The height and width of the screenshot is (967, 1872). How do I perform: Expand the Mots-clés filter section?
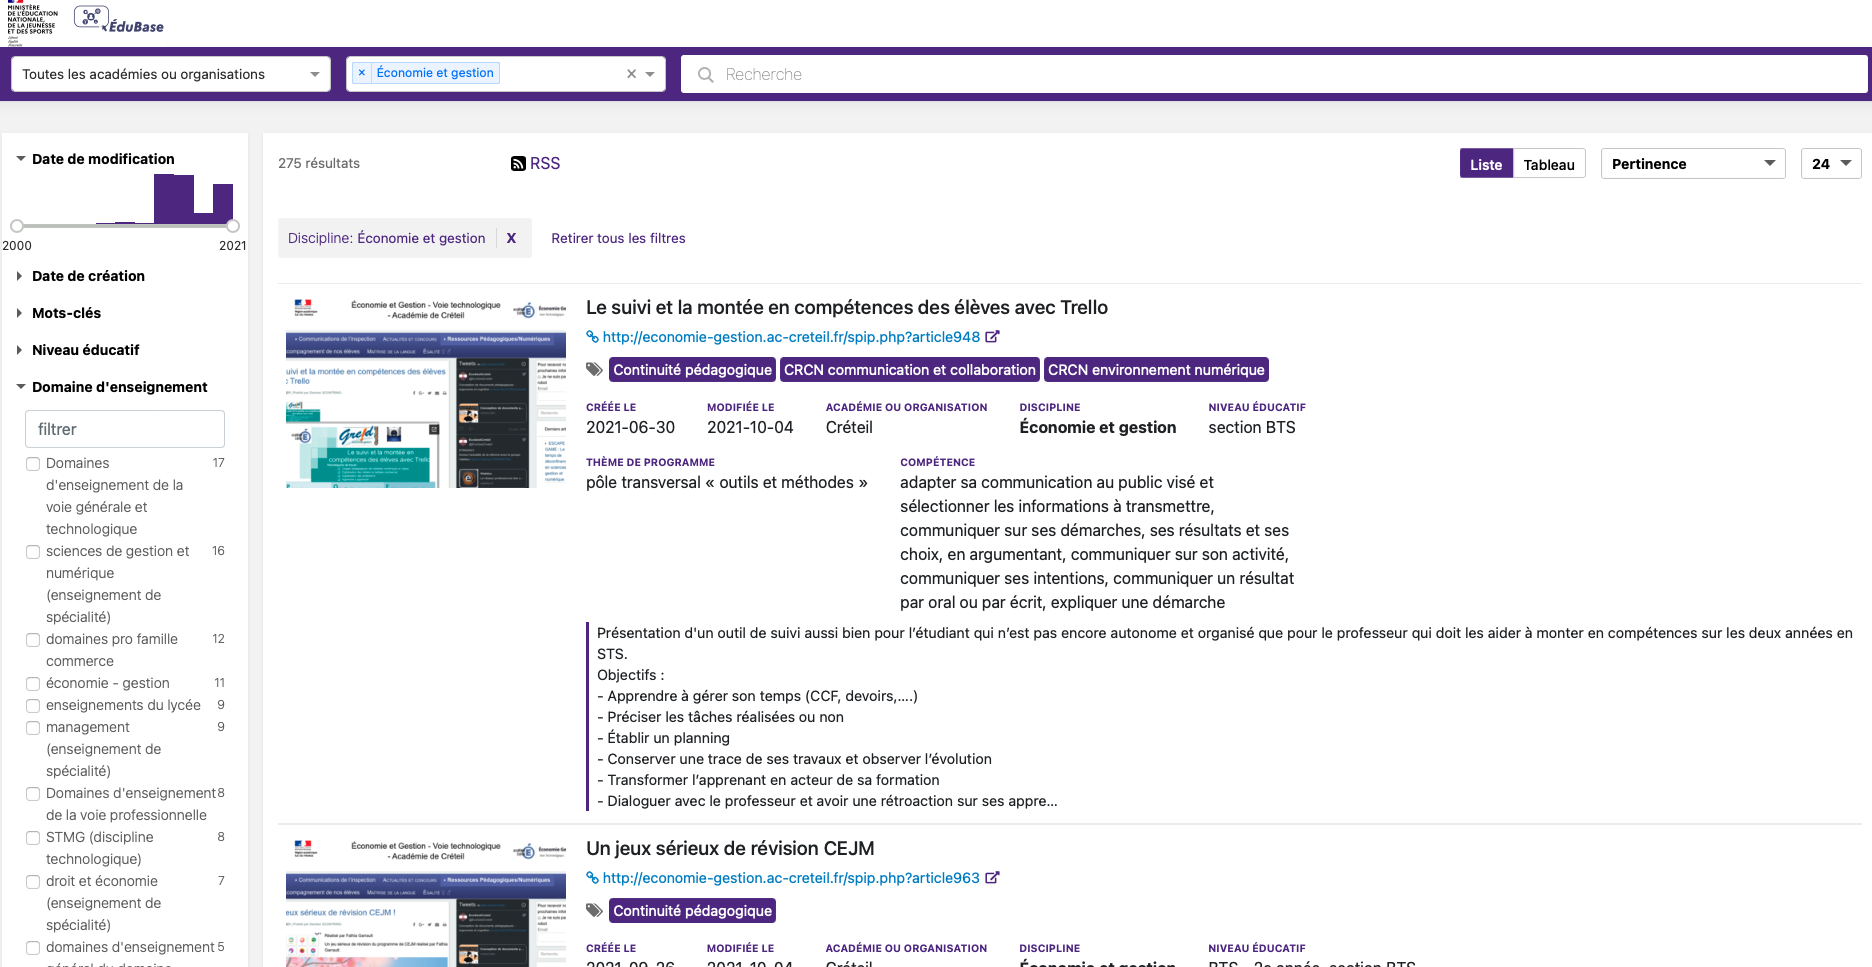point(66,313)
